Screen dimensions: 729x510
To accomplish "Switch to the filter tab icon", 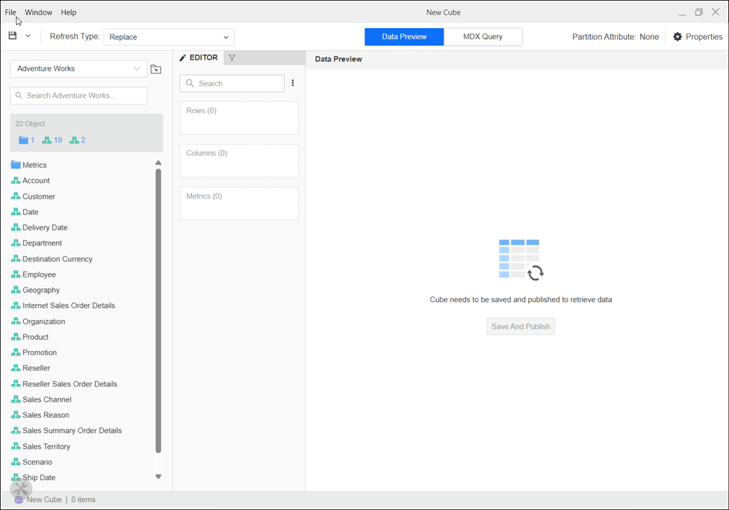I will coord(232,58).
